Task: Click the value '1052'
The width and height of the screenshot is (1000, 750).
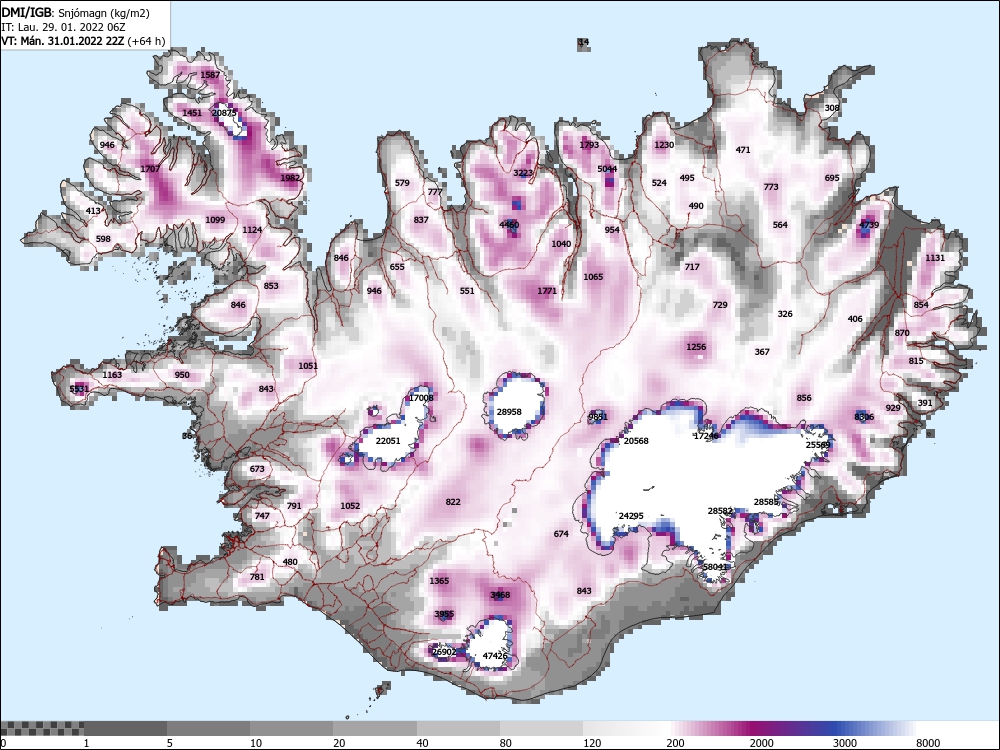Action: click(x=350, y=506)
